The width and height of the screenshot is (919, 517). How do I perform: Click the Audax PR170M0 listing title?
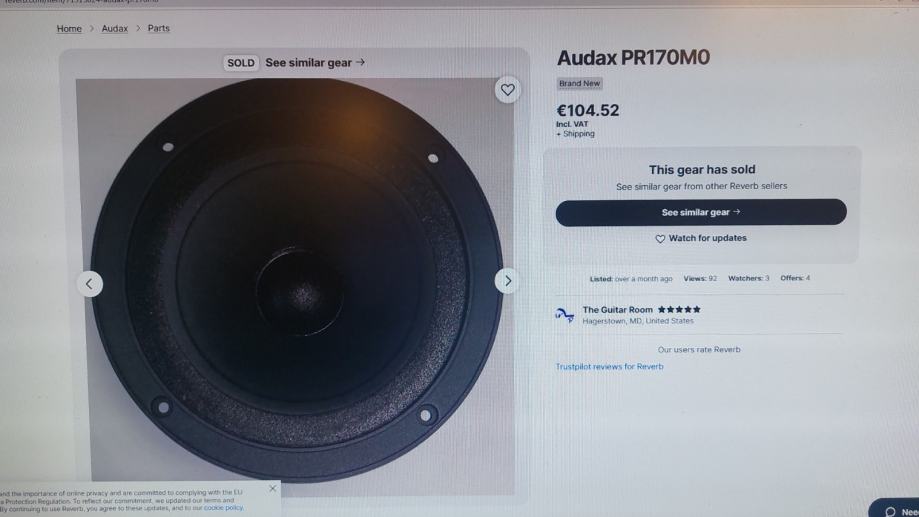pyautogui.click(x=633, y=57)
